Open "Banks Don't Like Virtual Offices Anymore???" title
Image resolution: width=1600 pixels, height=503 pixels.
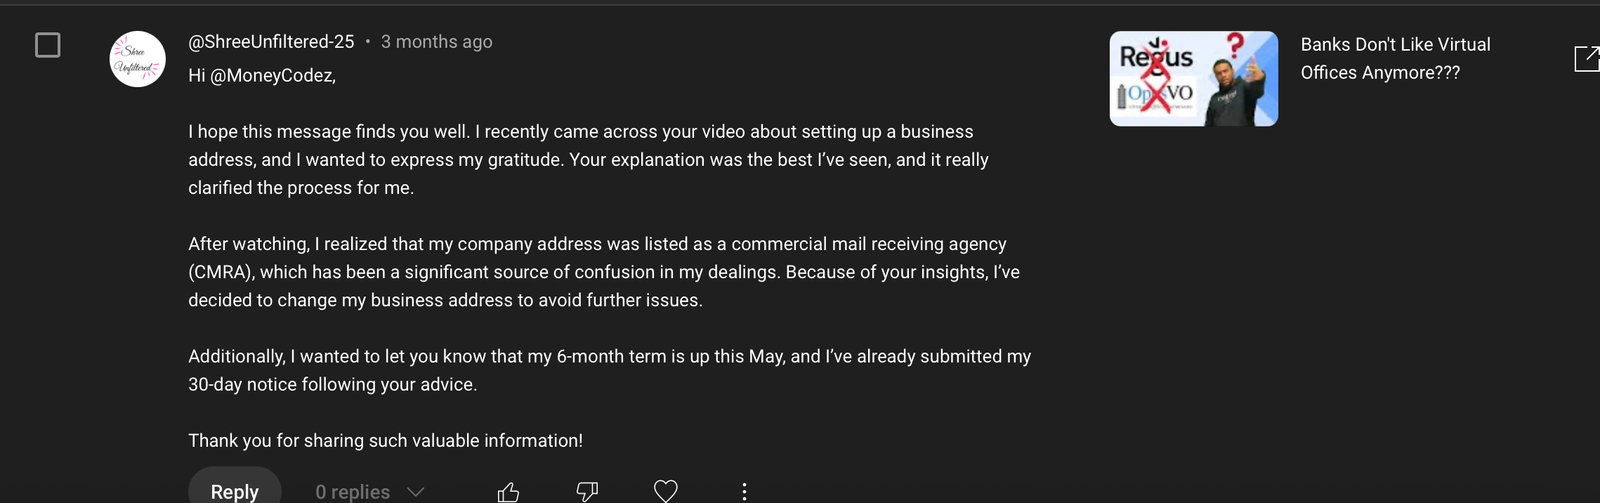(1395, 58)
